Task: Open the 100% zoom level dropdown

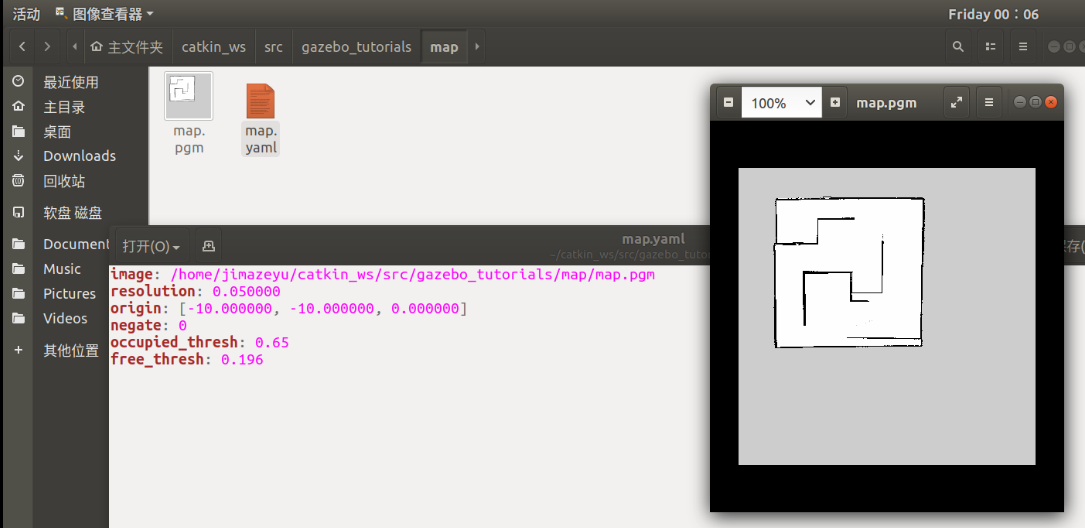Action: pyautogui.click(x=782, y=102)
